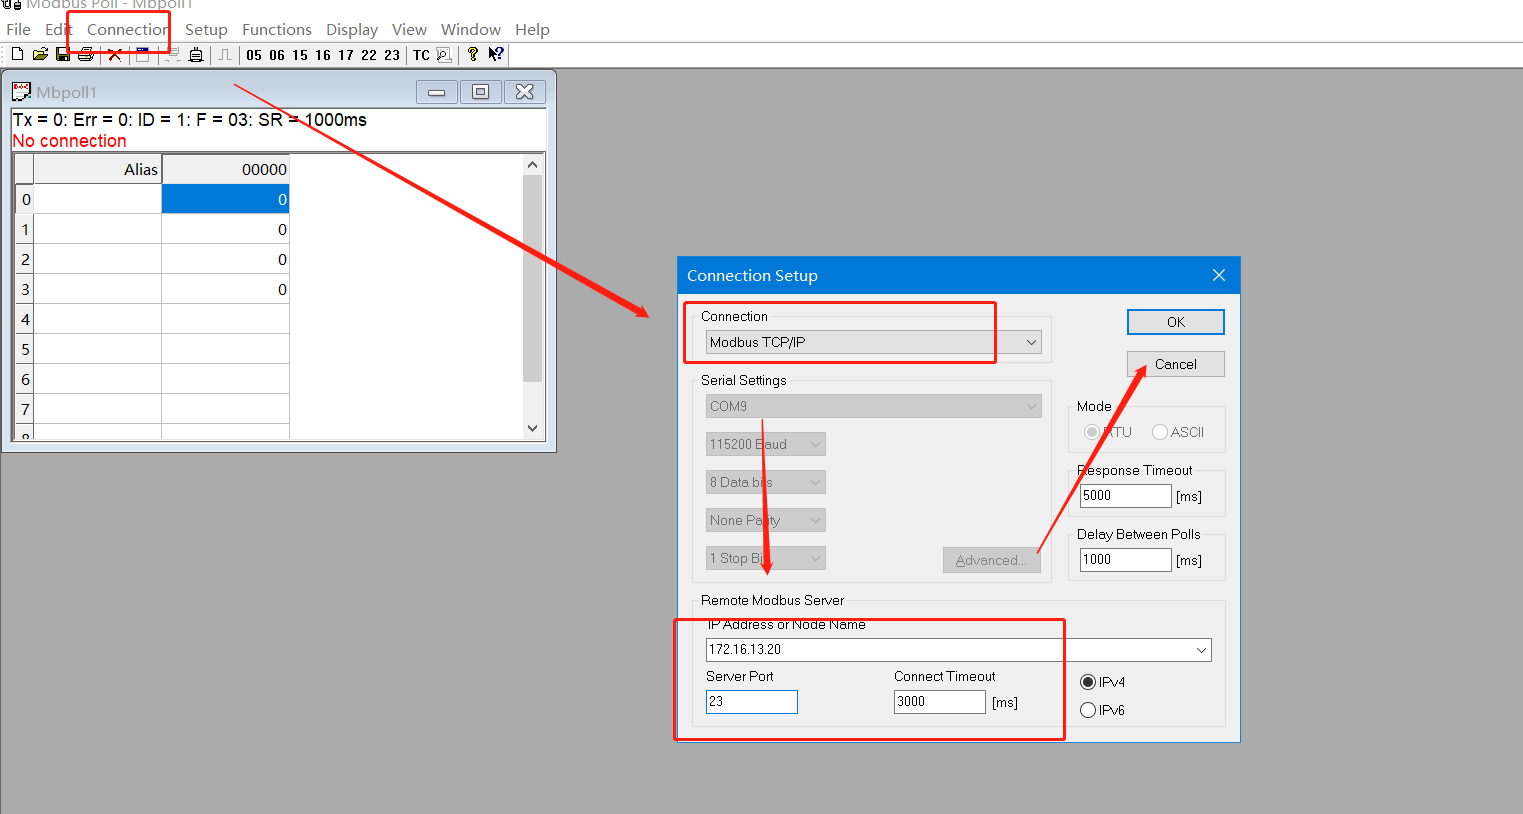Click OK in Connection Setup dialog
The width and height of the screenshot is (1523, 814).
coord(1175,322)
